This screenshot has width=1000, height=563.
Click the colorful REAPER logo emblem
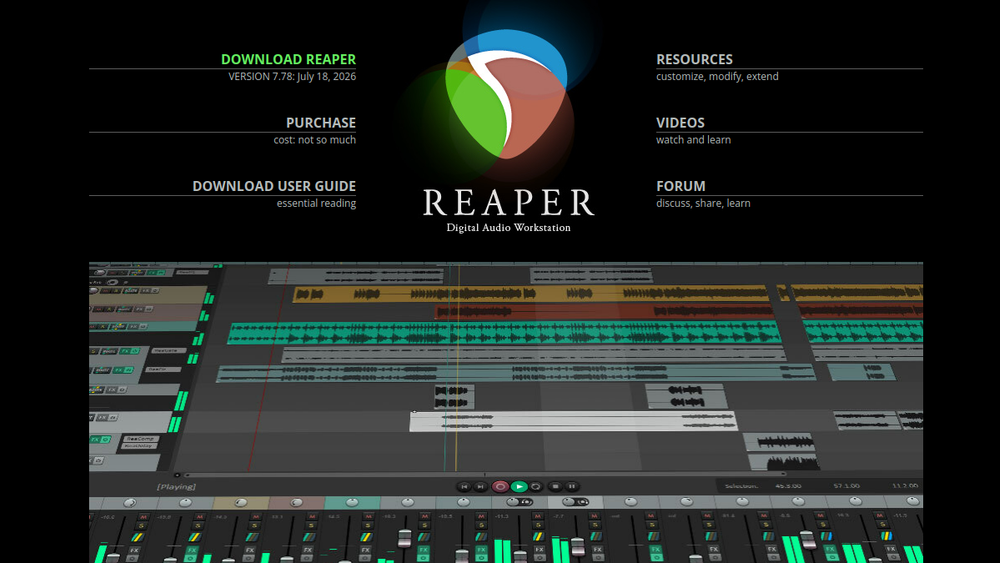tap(506, 94)
